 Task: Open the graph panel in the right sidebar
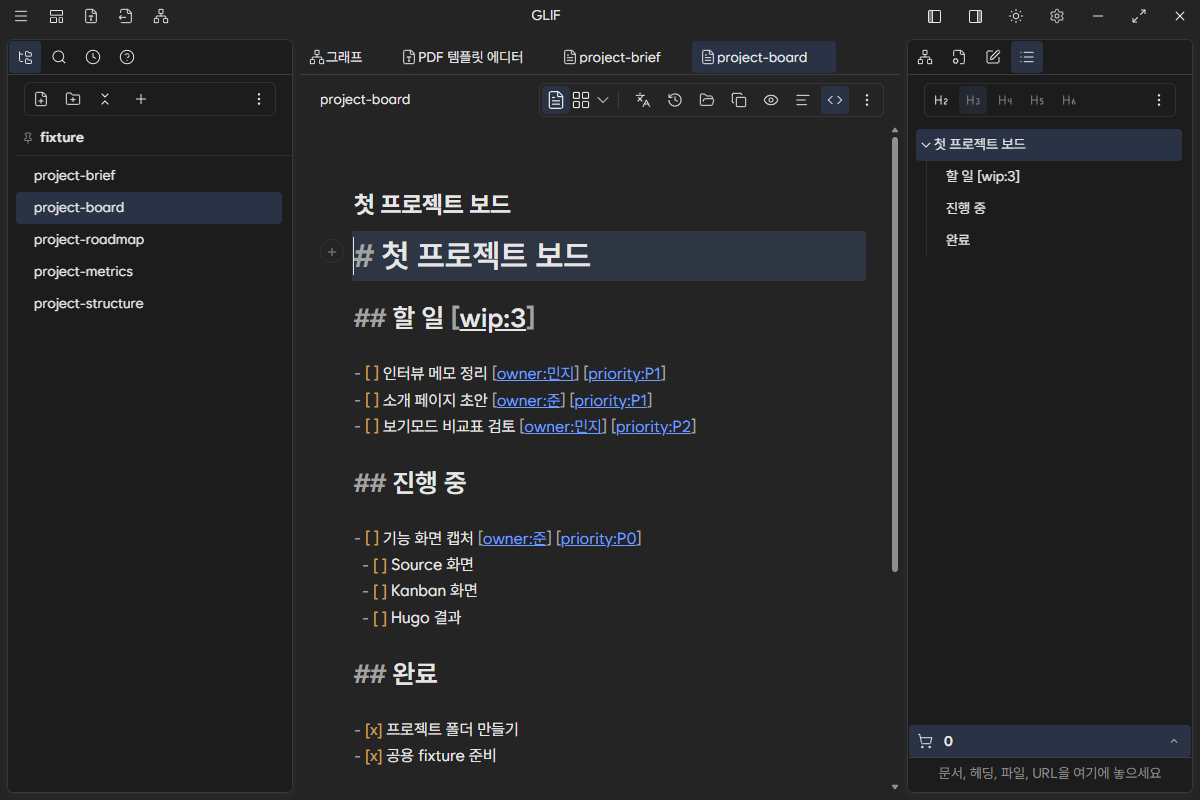click(x=925, y=57)
